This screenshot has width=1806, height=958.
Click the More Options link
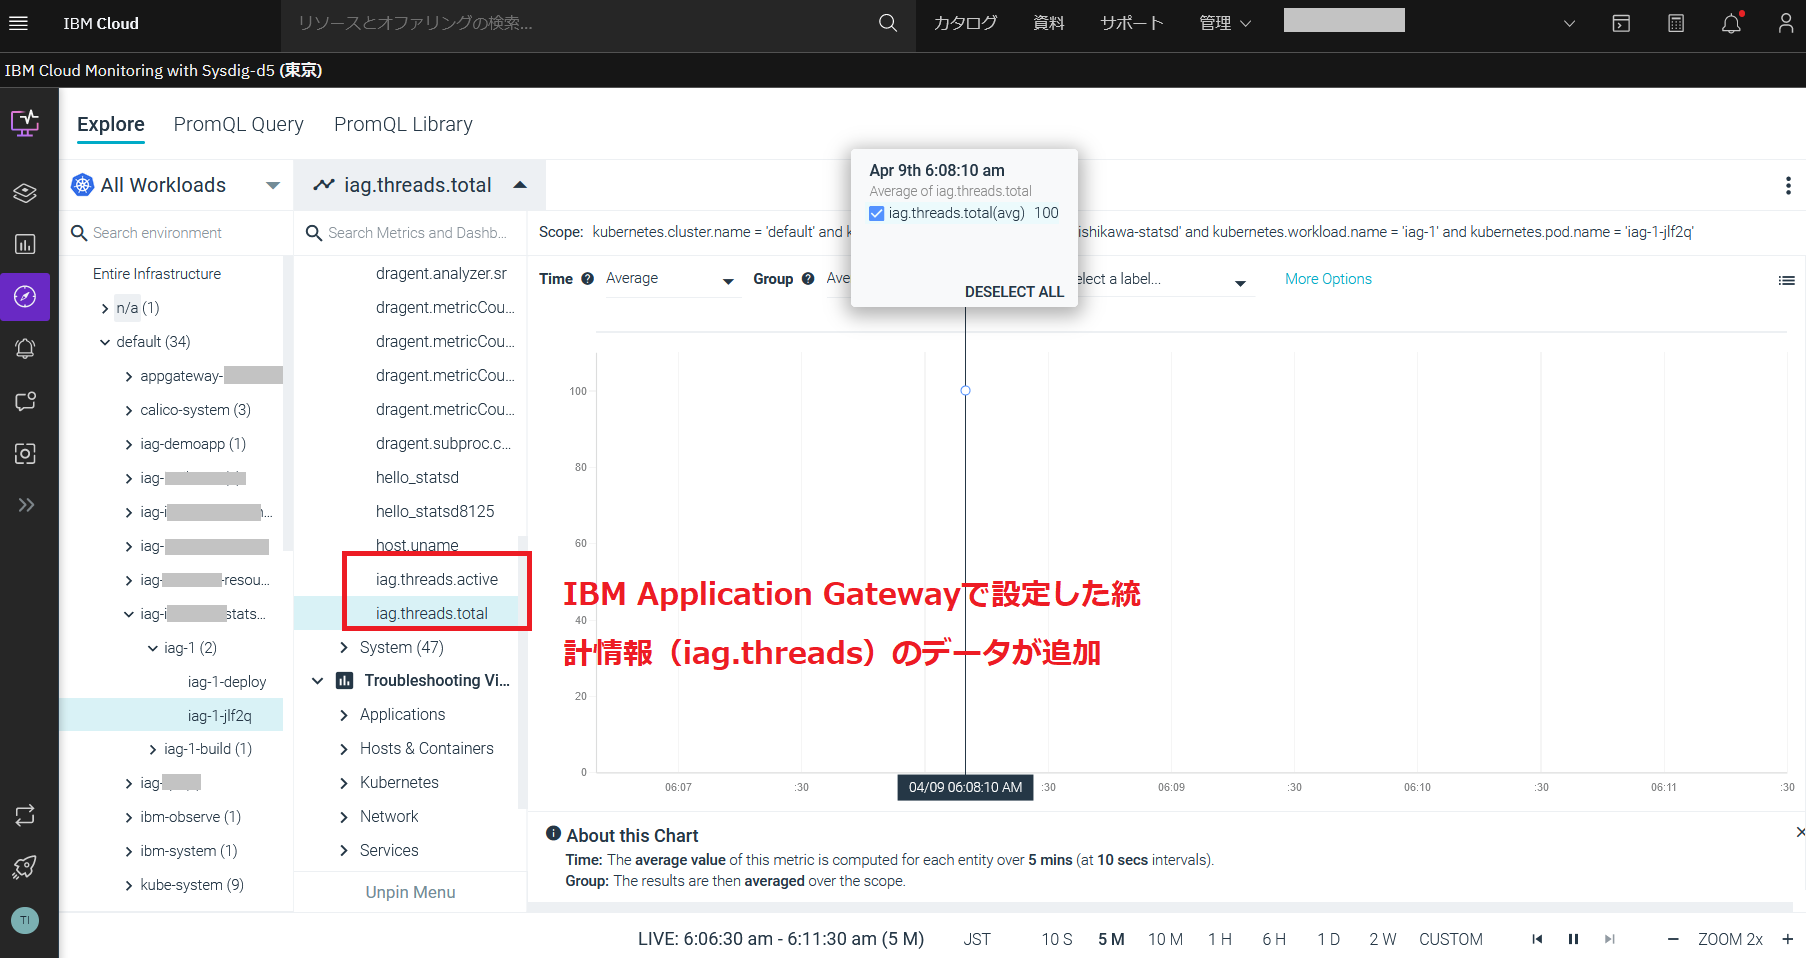(1328, 279)
